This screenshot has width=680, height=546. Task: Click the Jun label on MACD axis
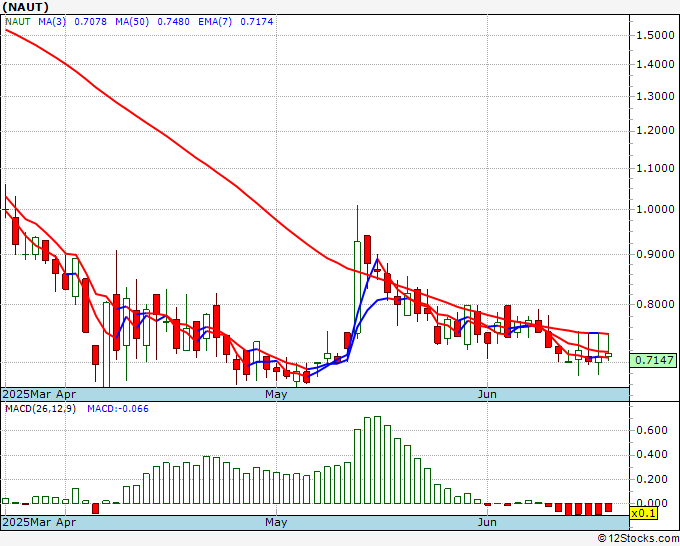487,522
